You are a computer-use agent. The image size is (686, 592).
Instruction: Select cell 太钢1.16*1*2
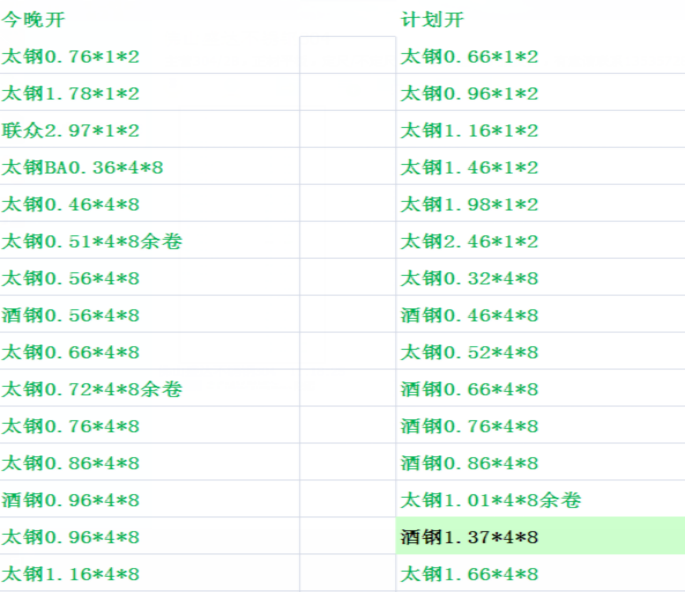click(x=541, y=130)
